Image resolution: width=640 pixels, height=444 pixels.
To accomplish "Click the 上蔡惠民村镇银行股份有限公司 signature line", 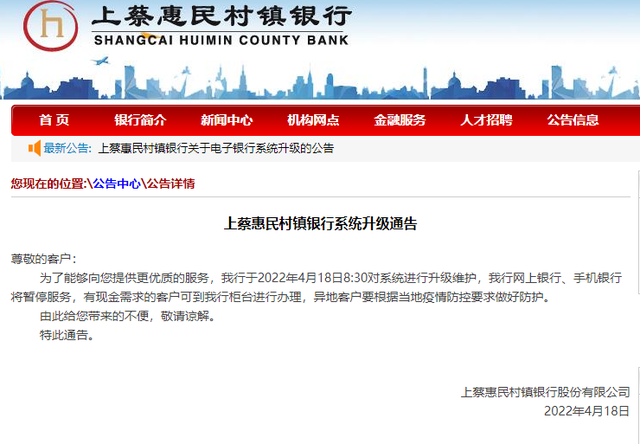I will coord(545,391).
